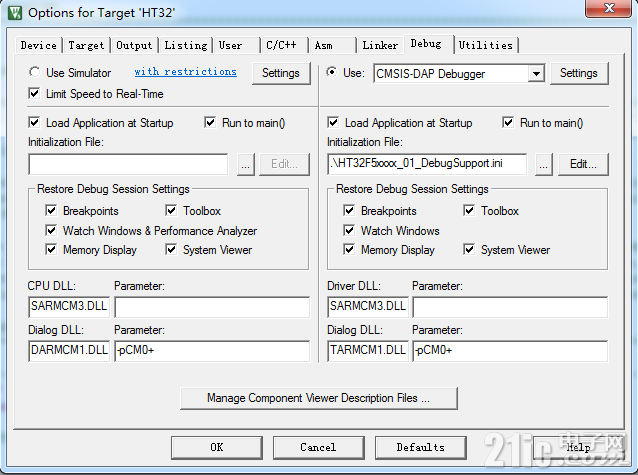Open the 'with restrictions' link

click(186, 72)
